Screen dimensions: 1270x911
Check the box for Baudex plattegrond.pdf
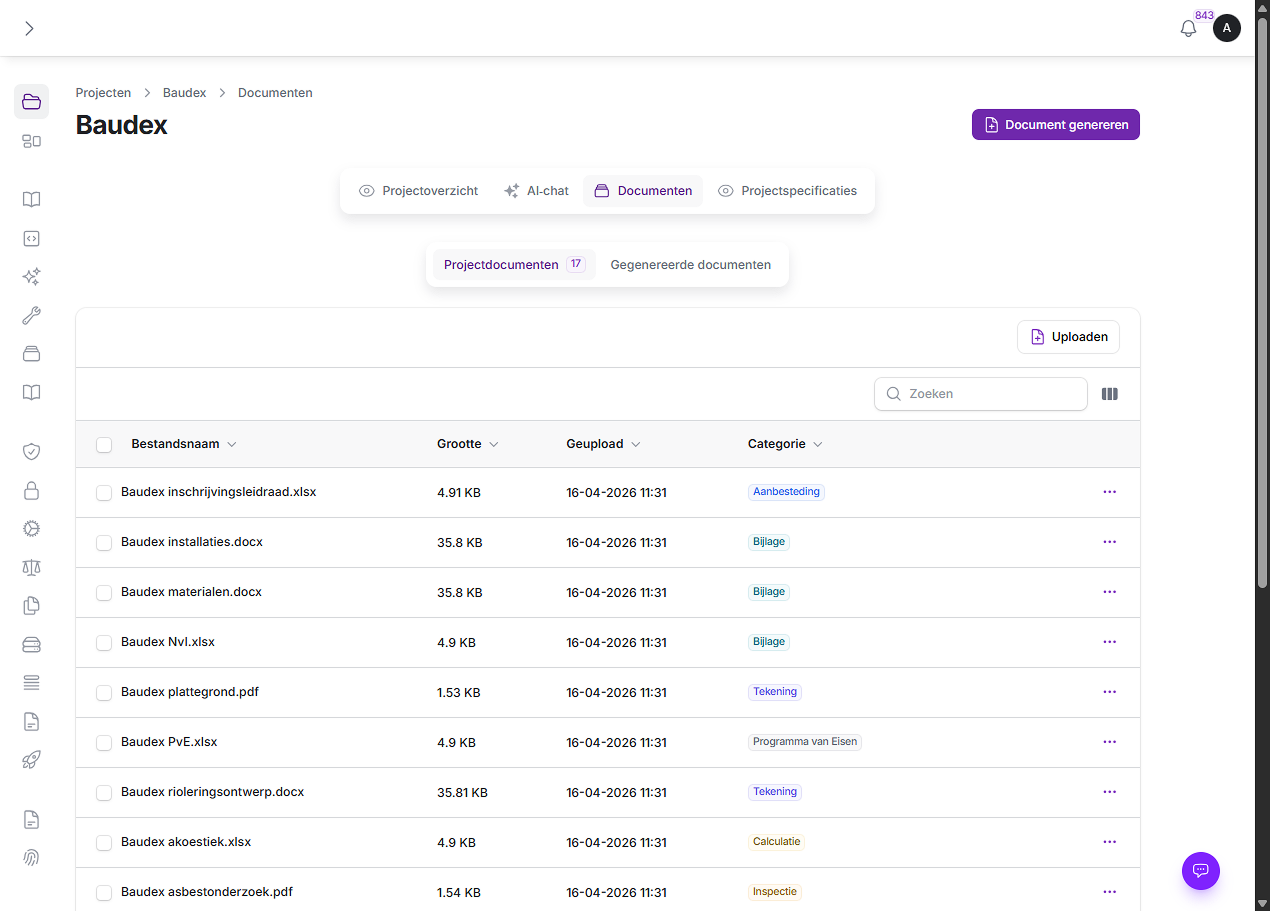pyautogui.click(x=104, y=693)
